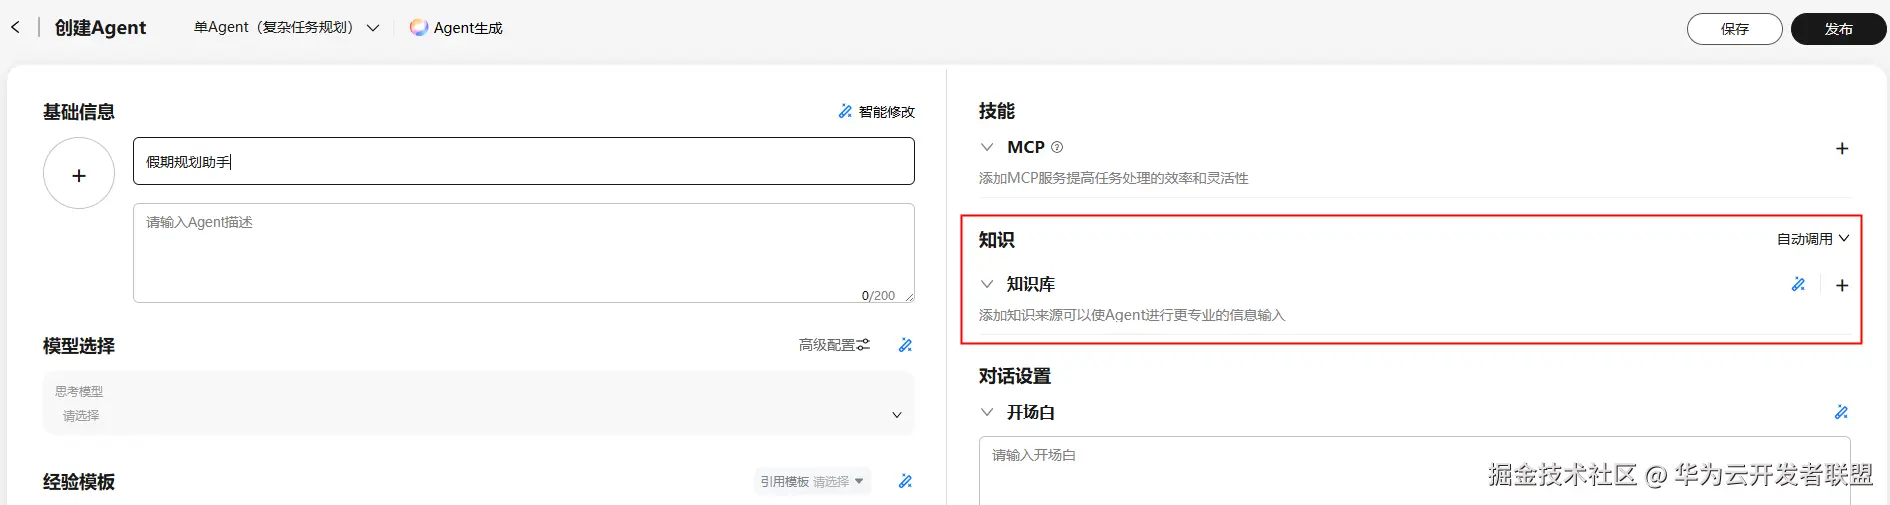
Task: Click the 经验模板 section heading
Action: pyautogui.click(x=79, y=482)
